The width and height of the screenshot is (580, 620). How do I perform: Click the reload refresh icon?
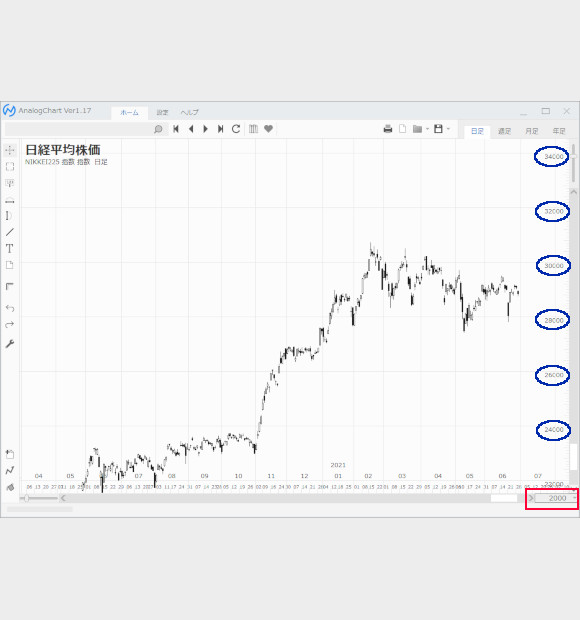[x=236, y=129]
